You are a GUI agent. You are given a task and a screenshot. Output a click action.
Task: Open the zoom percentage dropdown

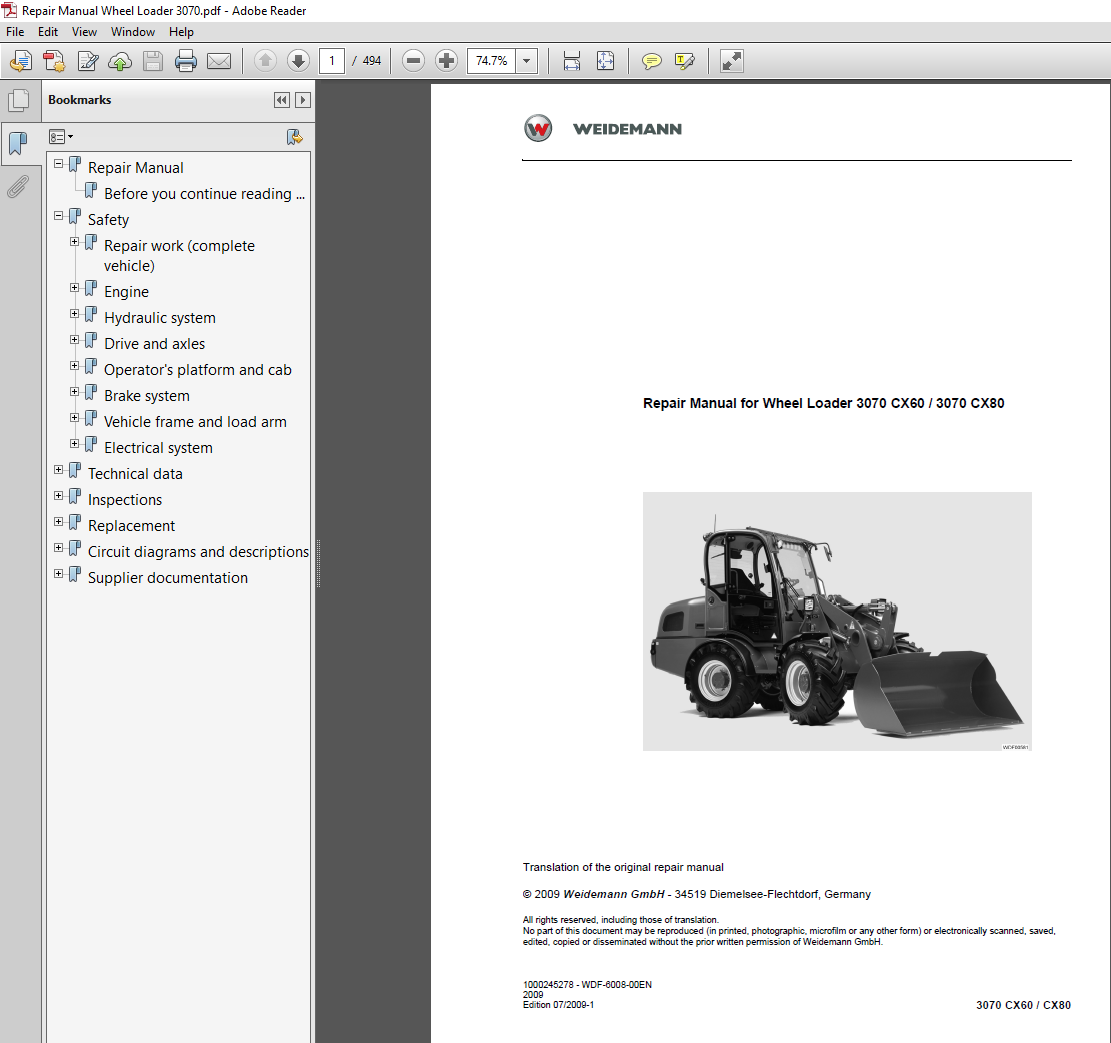click(x=527, y=62)
